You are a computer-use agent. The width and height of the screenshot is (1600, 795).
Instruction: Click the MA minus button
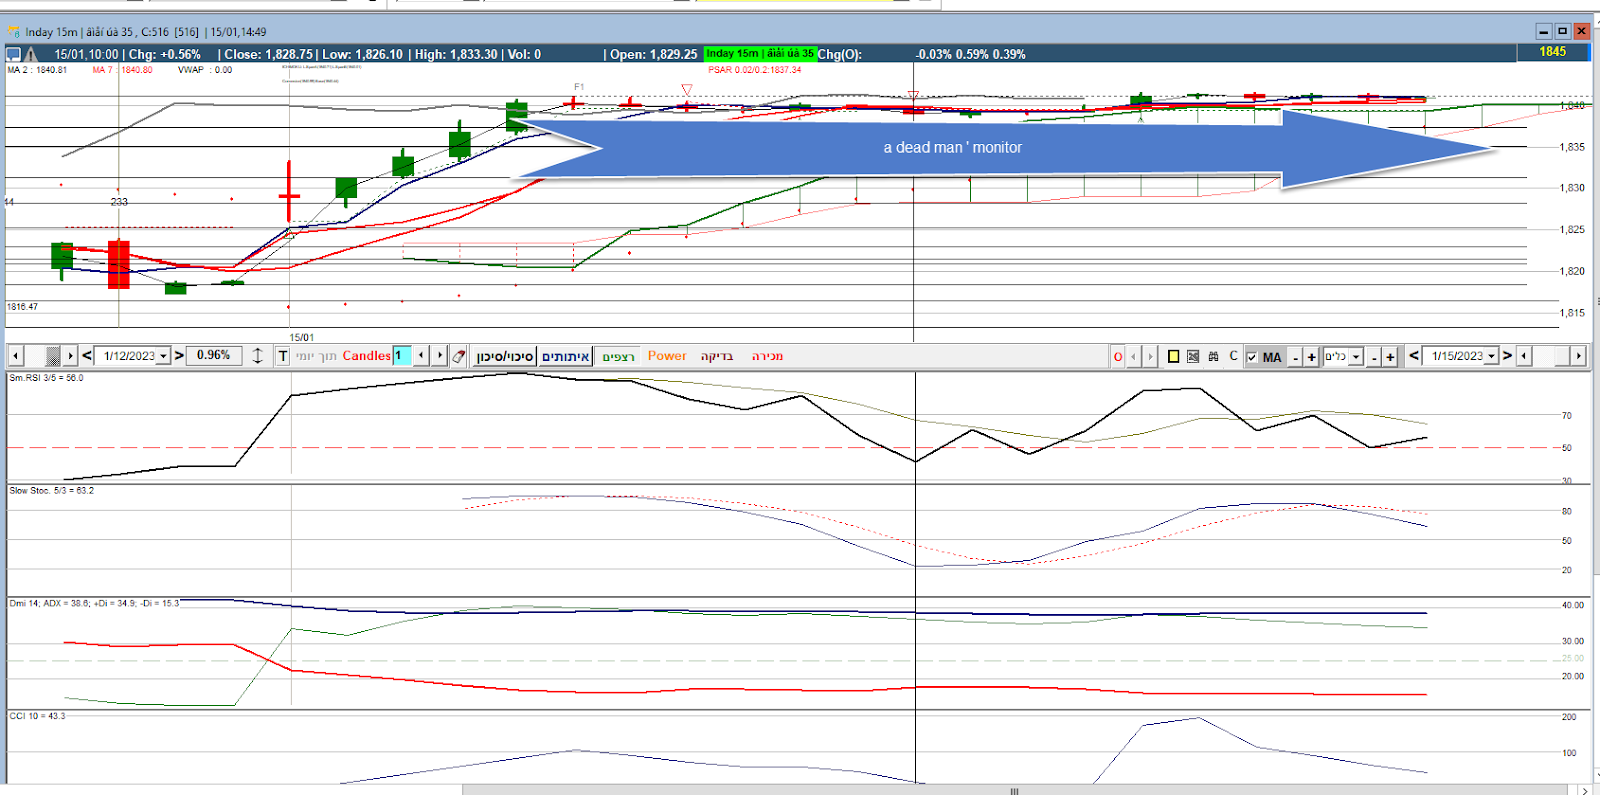pyautogui.click(x=1296, y=357)
